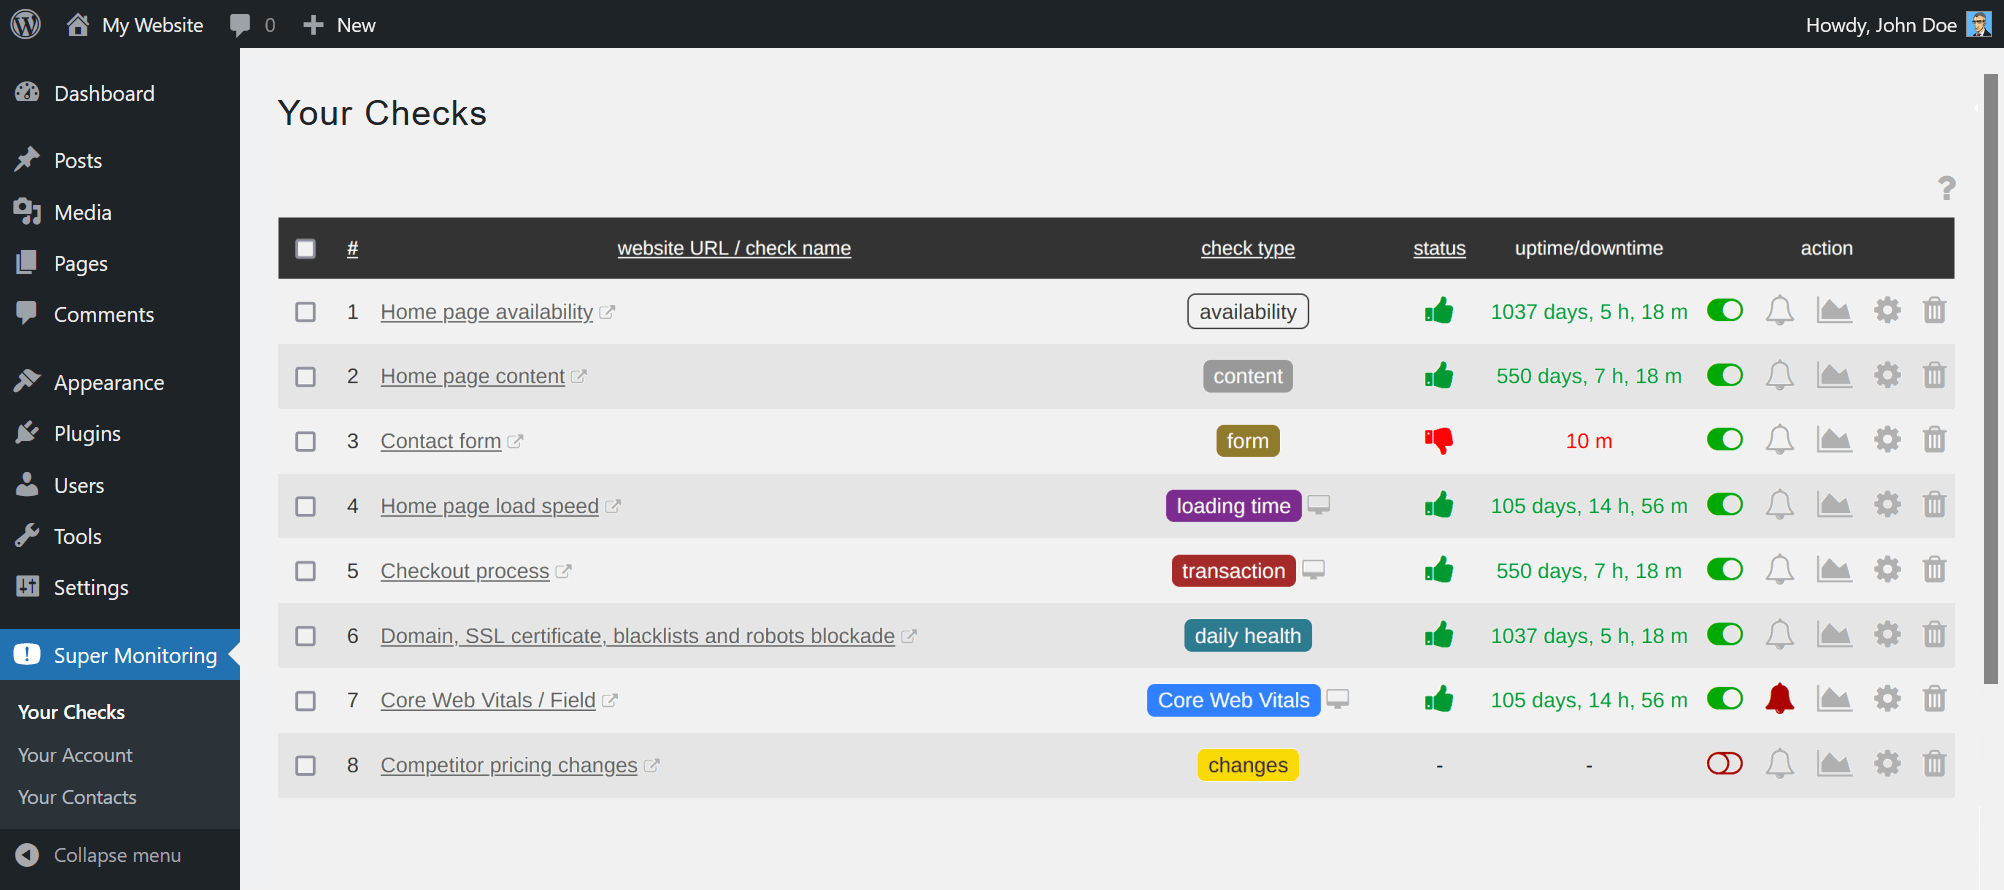
Task: View chart for Core Web Vitals / Field
Action: point(1834,699)
